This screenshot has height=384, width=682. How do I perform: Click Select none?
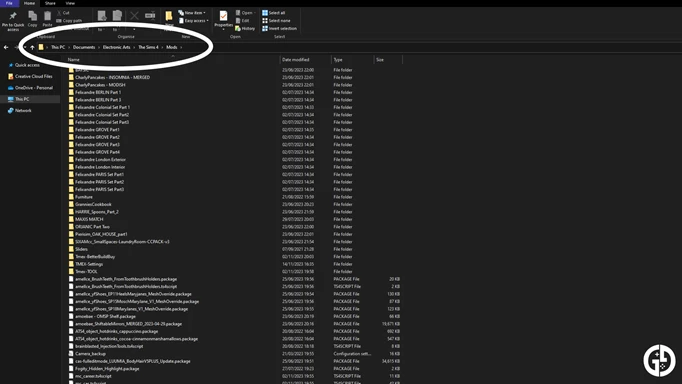[276, 20]
